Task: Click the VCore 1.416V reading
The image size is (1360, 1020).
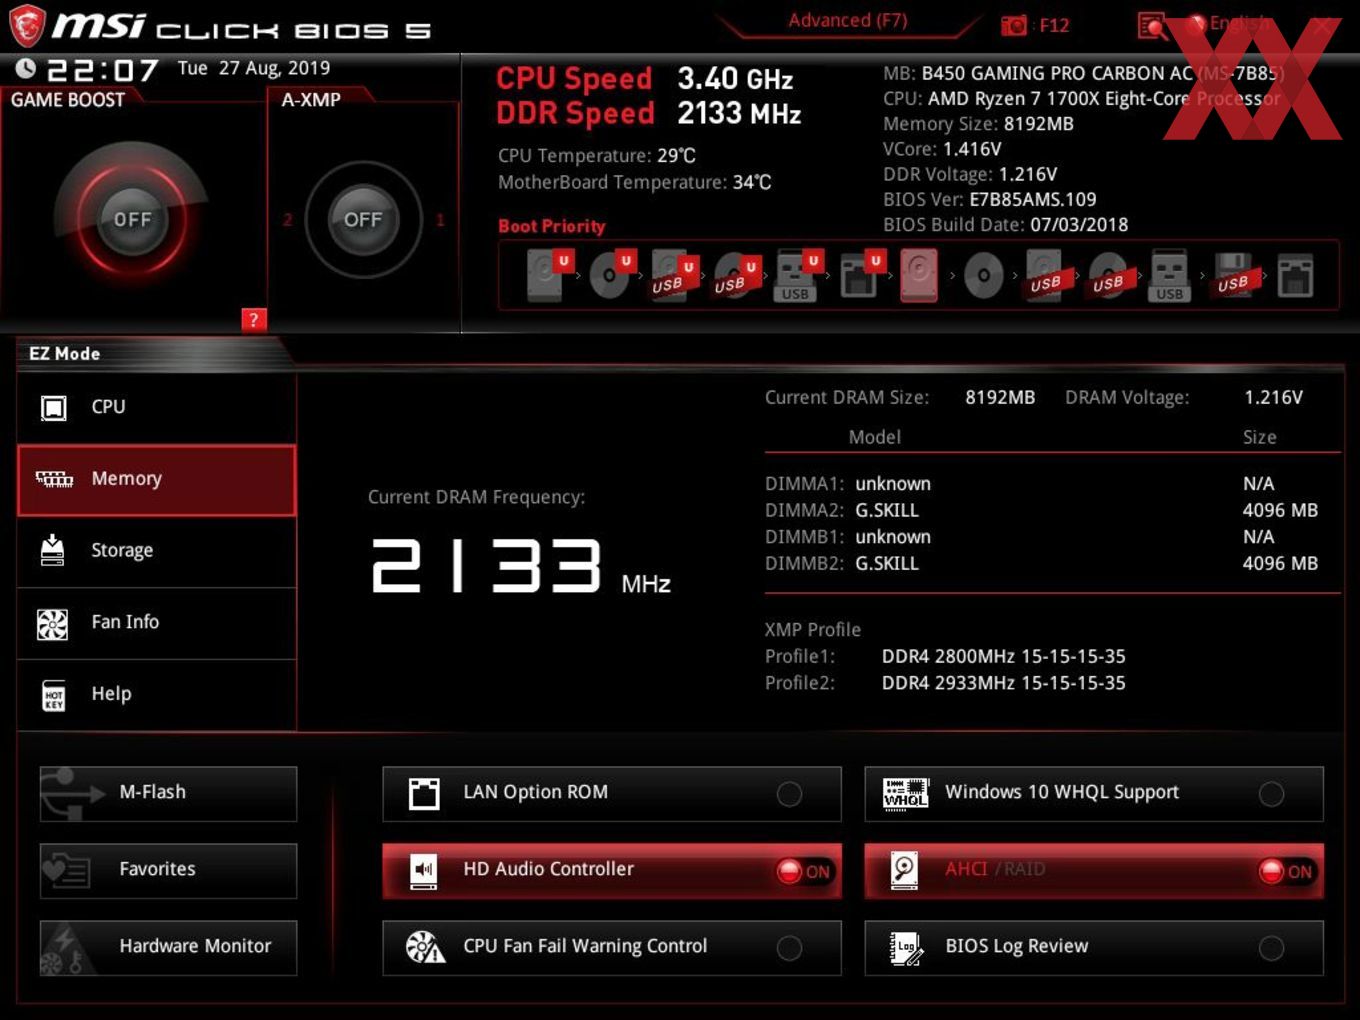Action: [x=942, y=149]
